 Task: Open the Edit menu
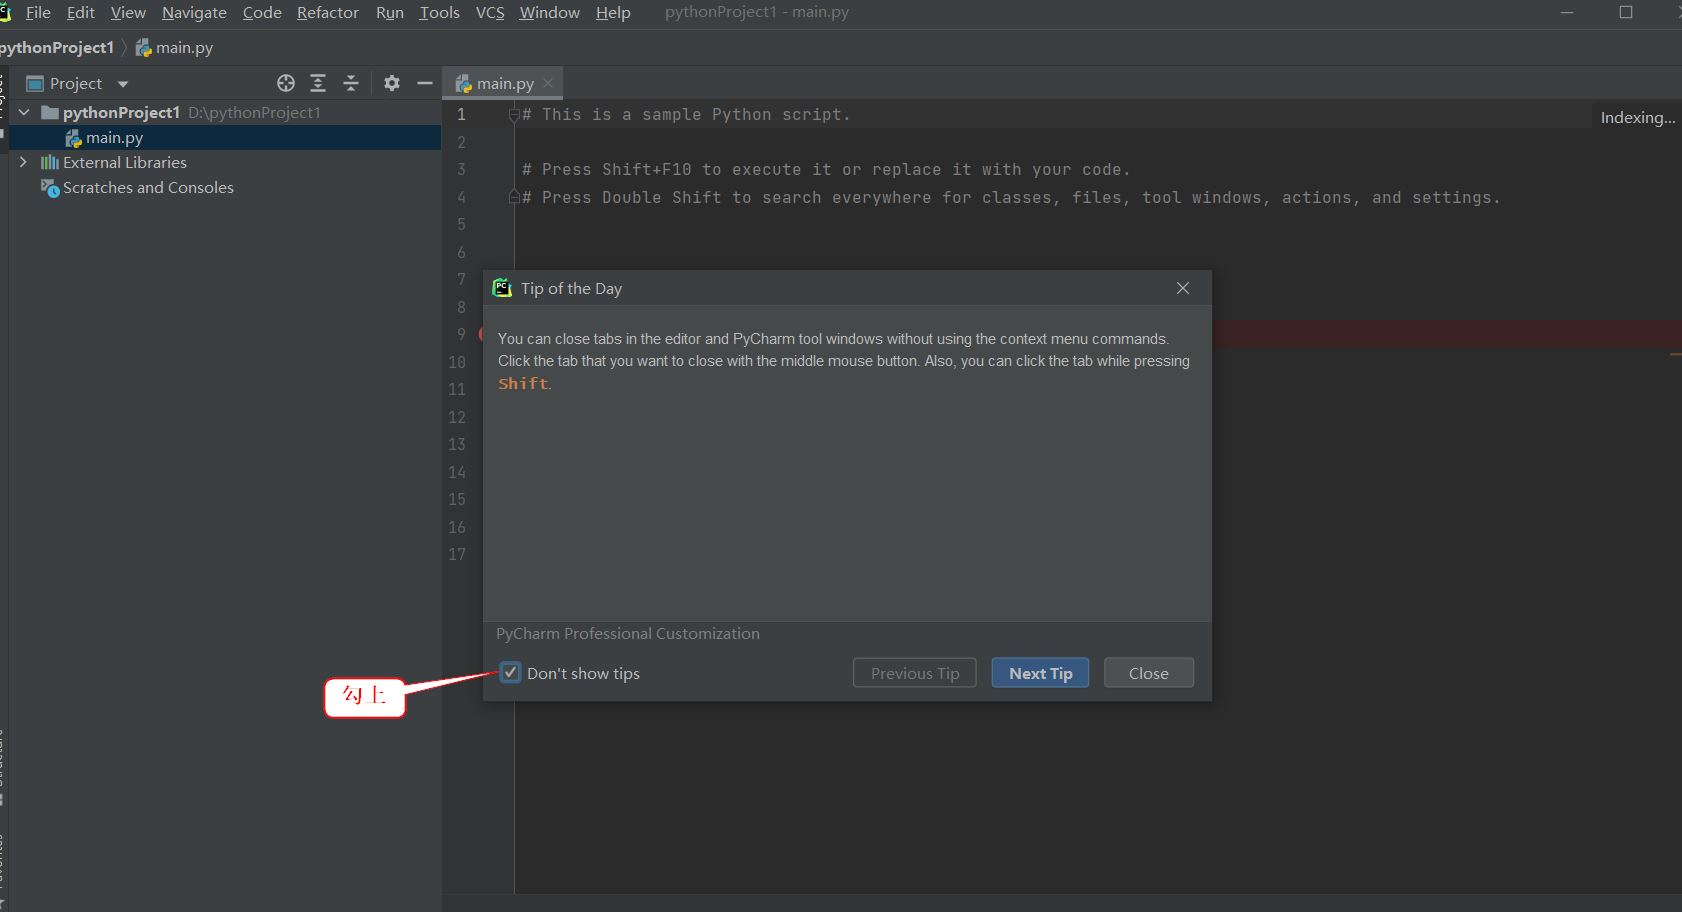[x=81, y=12]
